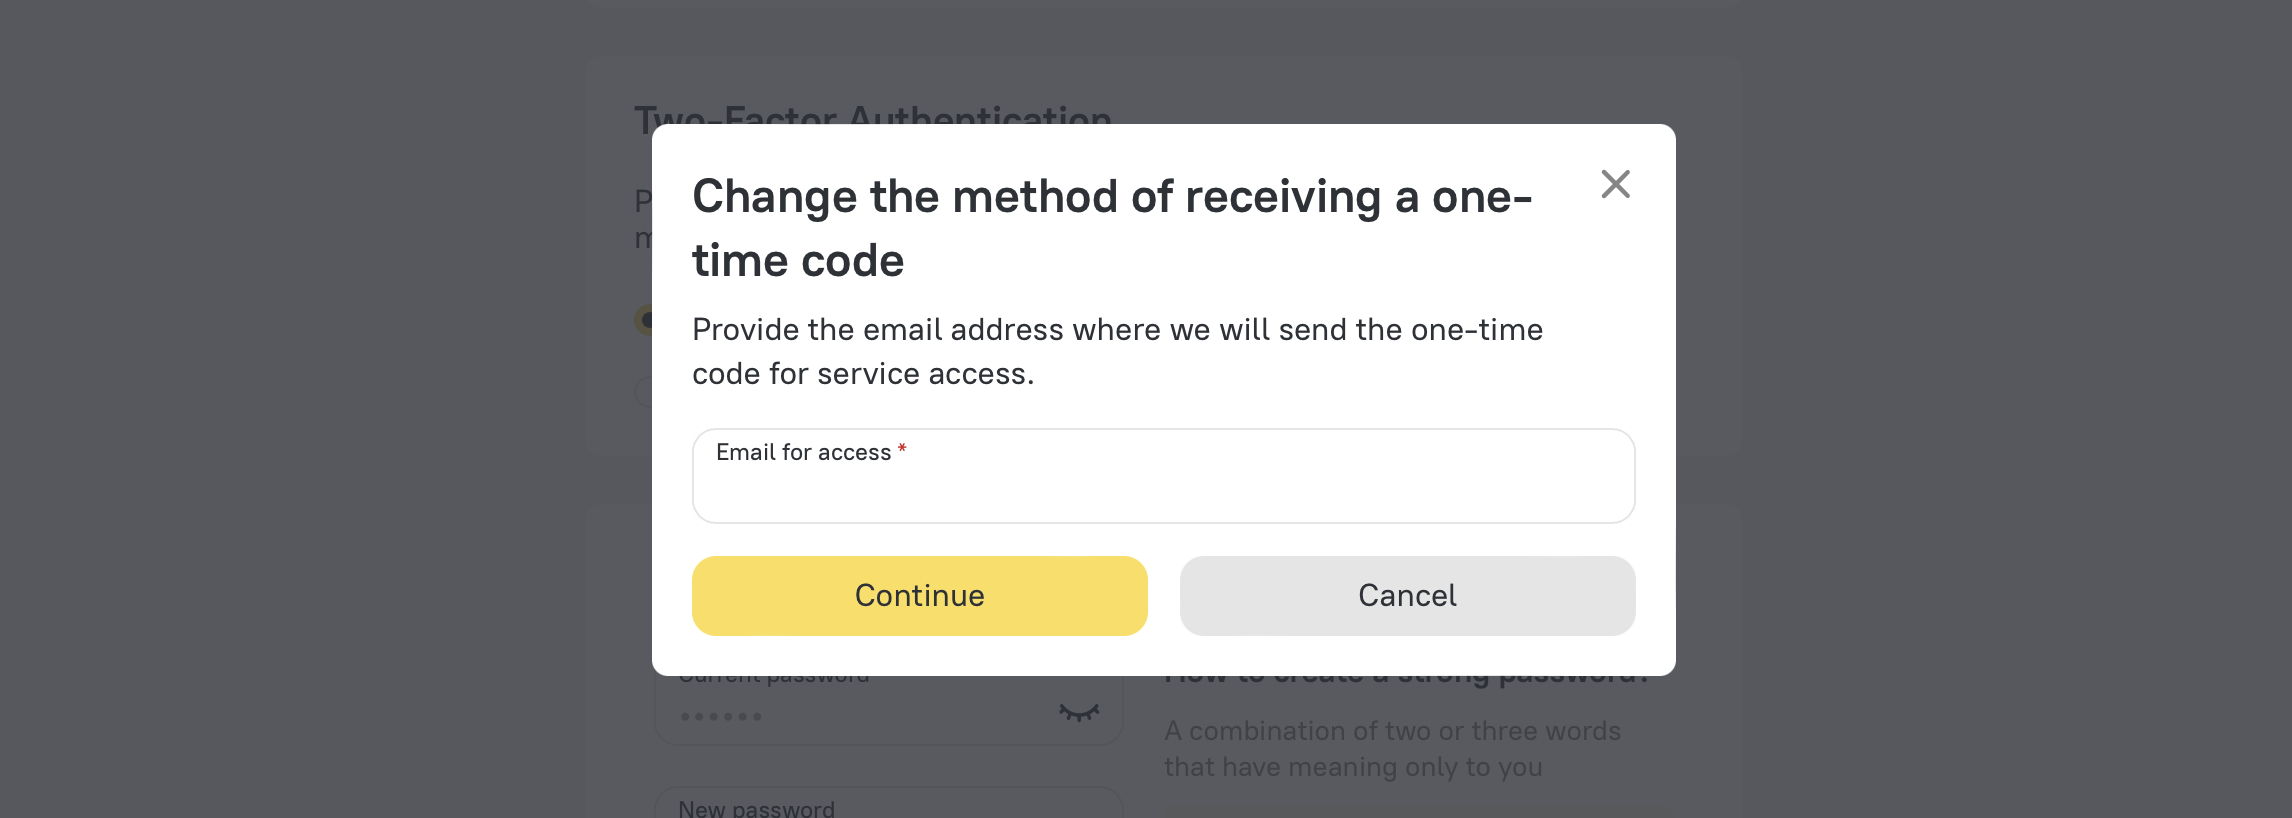Click the 'that have meaning only to you' text
Viewport: 2292px width, 818px height.
(x=1352, y=767)
